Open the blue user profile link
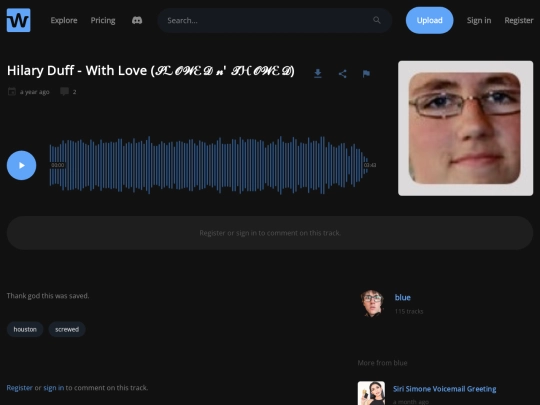 402,298
